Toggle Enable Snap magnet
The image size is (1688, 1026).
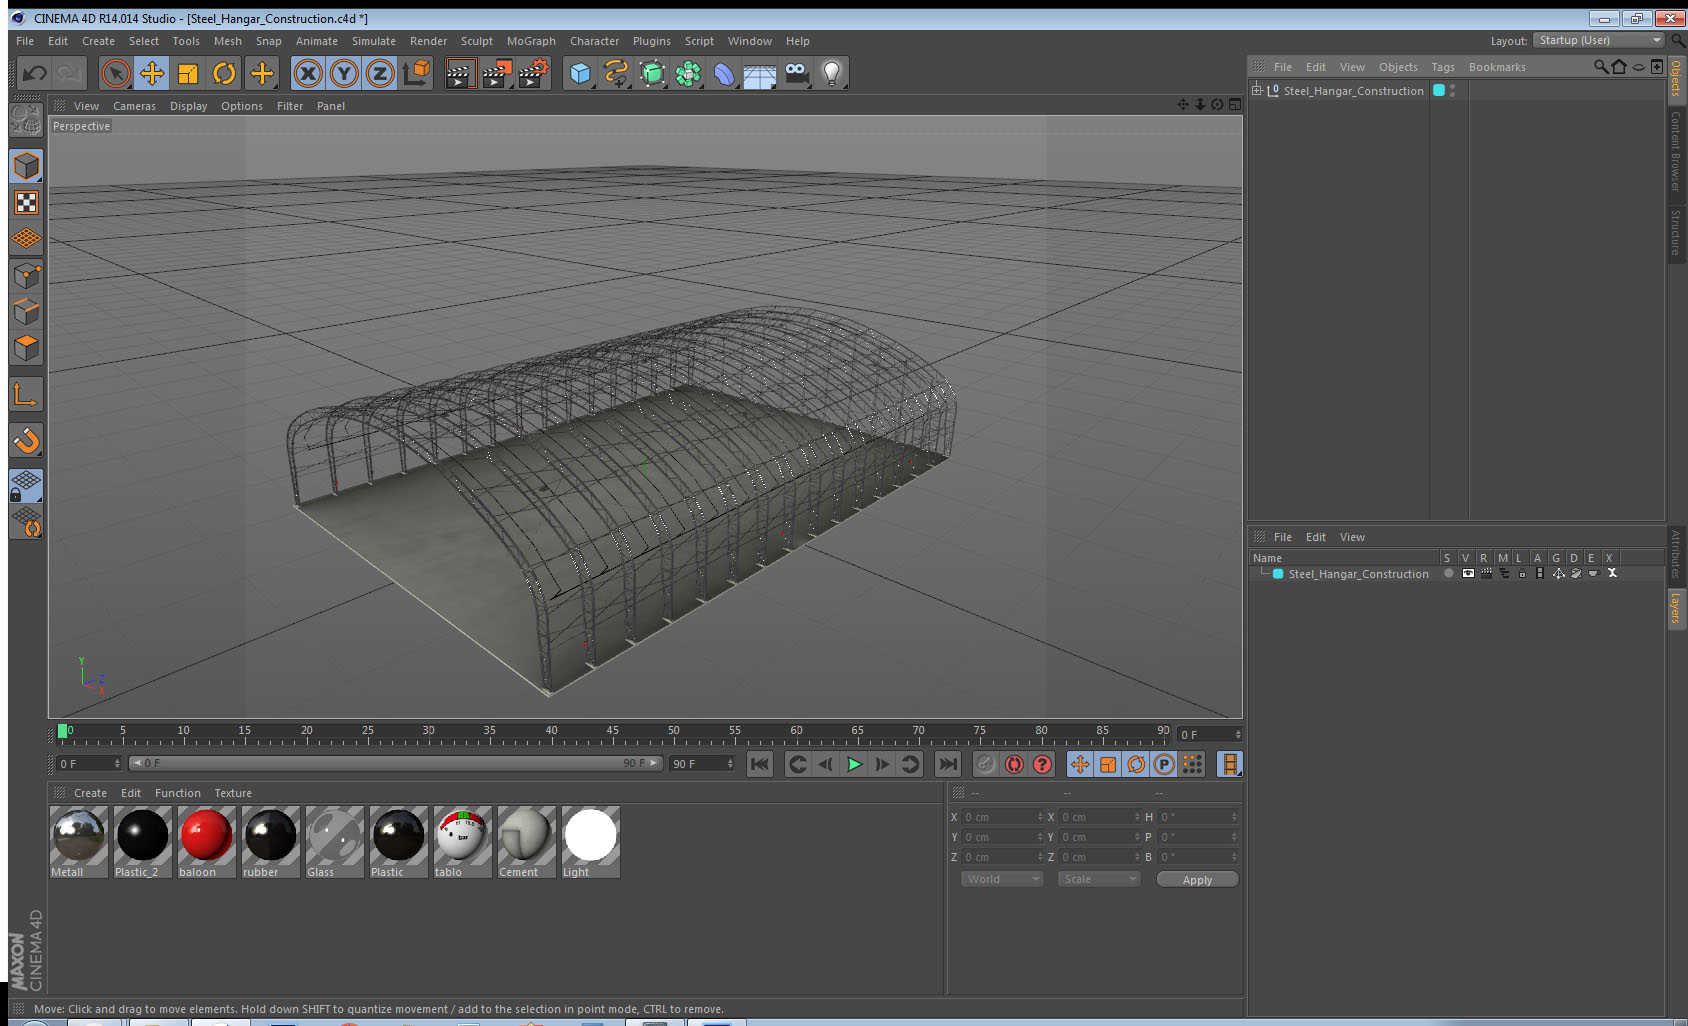[26, 440]
